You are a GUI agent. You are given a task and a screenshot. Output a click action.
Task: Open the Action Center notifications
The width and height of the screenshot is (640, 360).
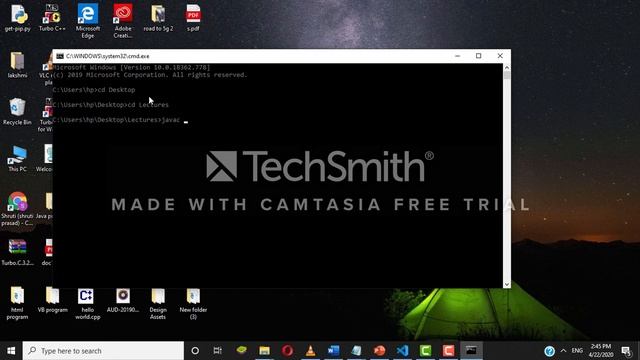coord(626,351)
